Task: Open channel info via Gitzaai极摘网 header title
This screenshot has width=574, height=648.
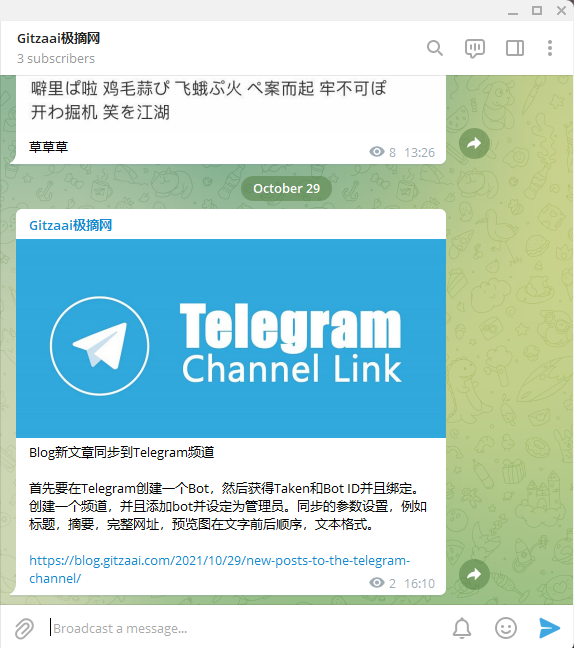Action: tap(58, 38)
